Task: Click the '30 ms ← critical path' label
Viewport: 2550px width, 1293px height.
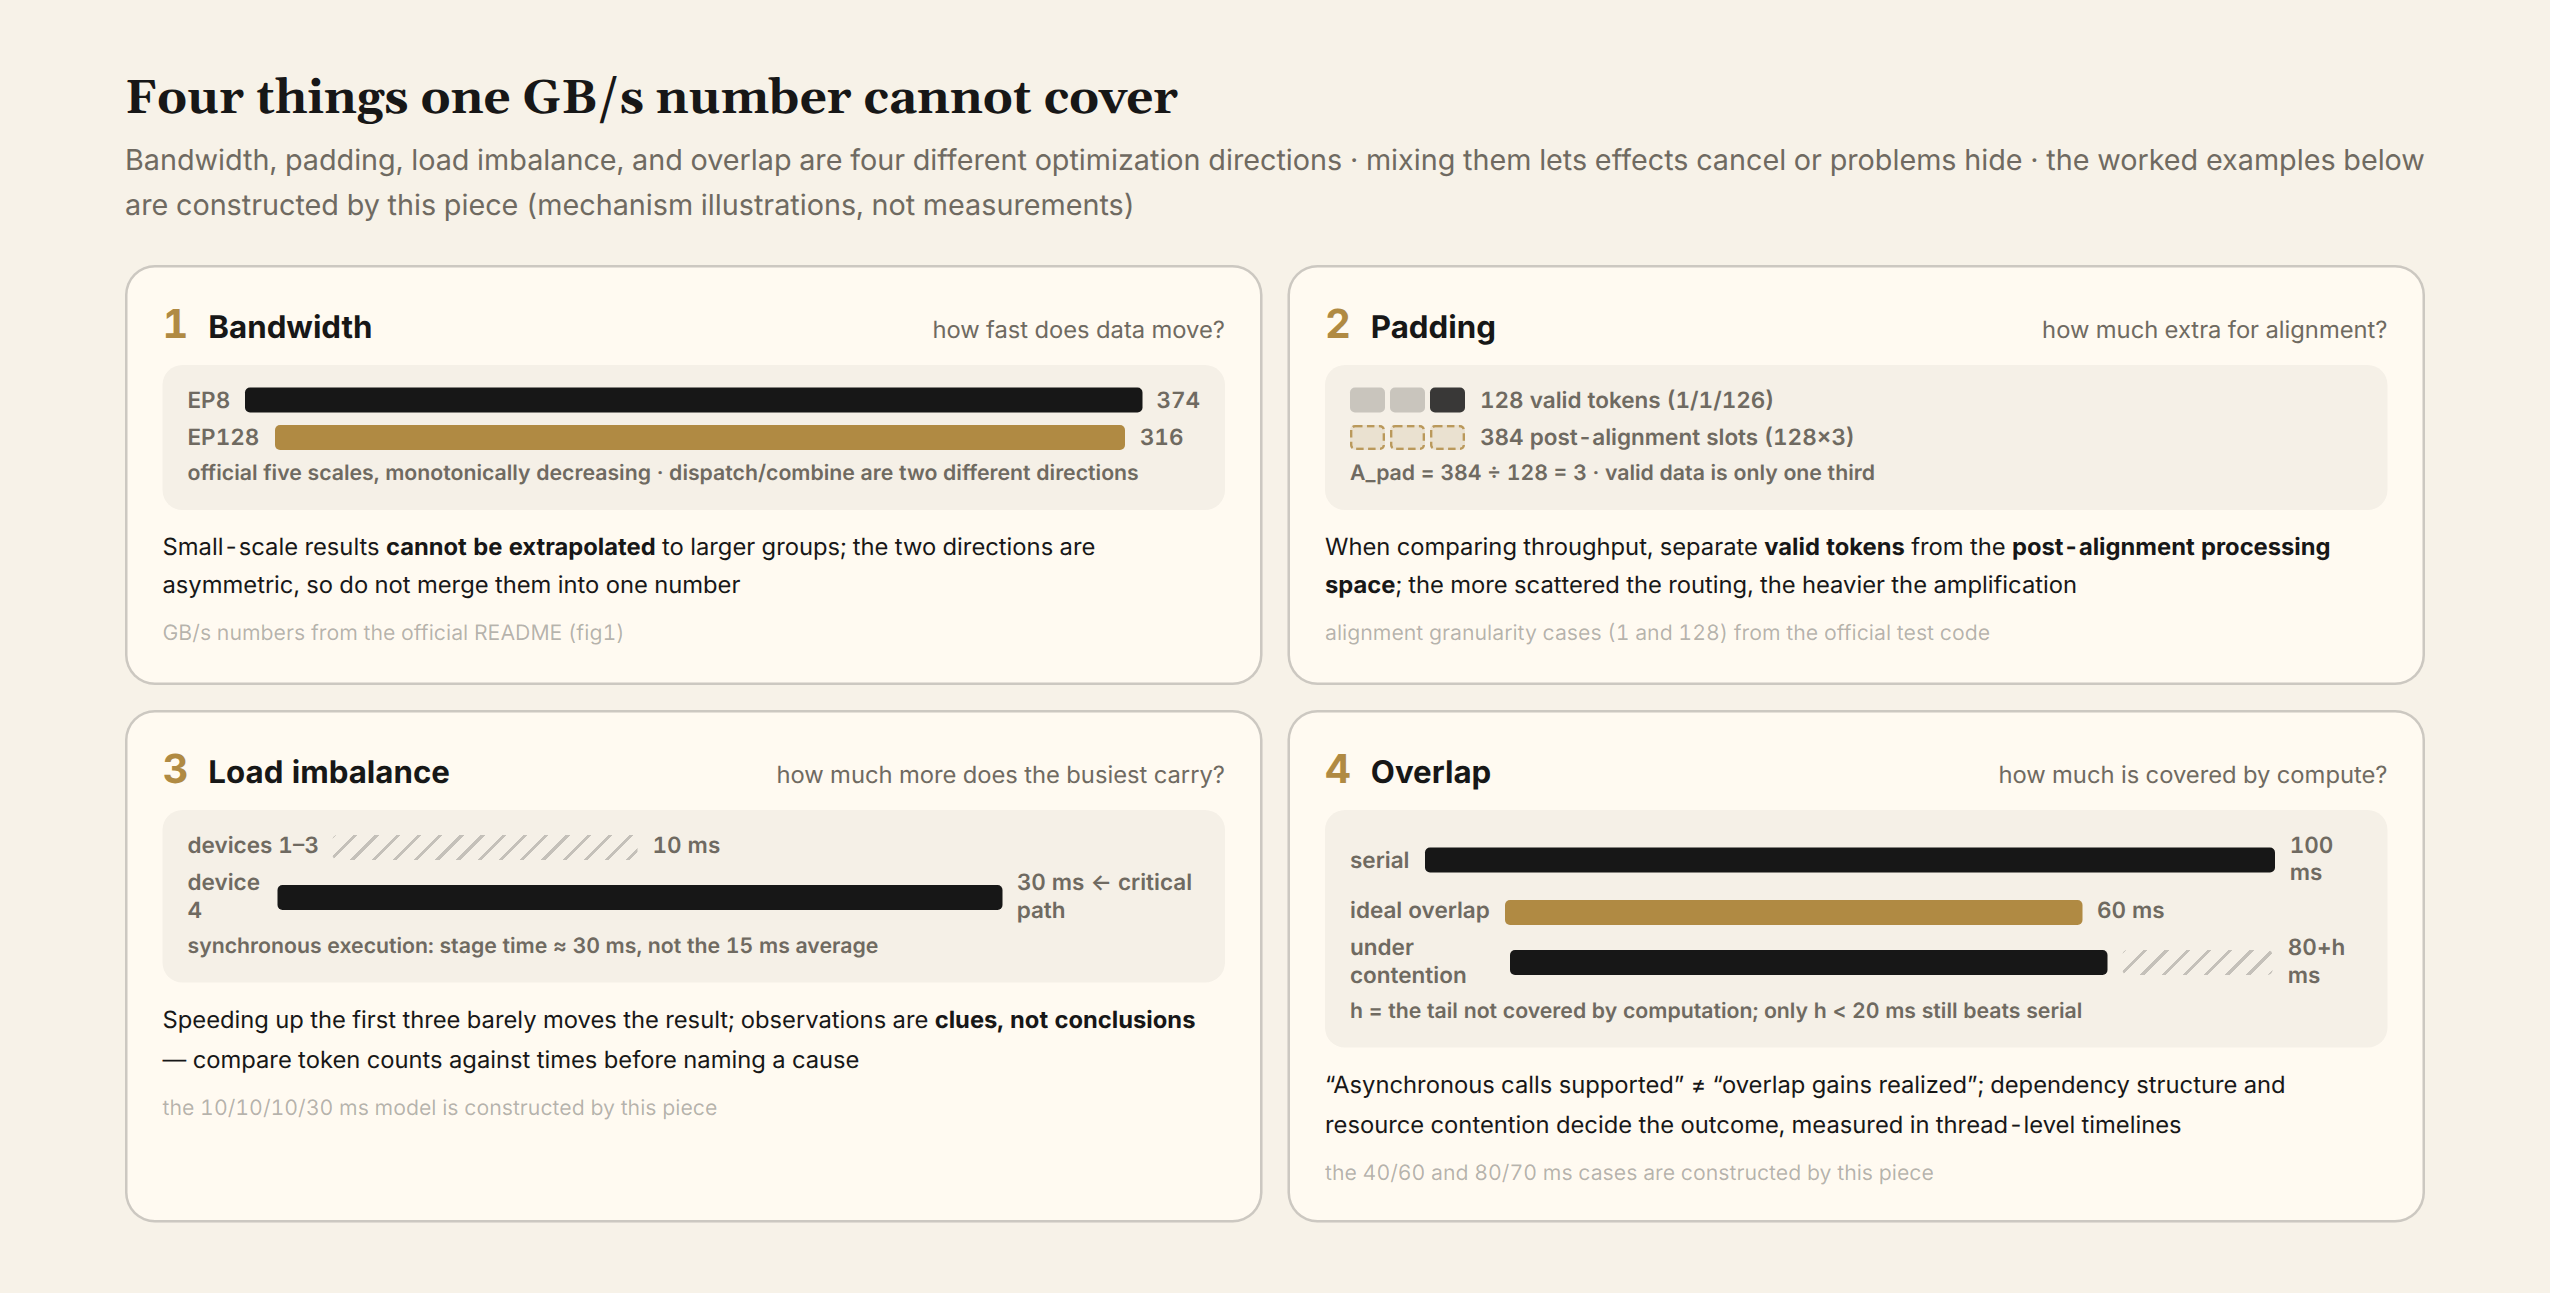Action: click(1104, 896)
